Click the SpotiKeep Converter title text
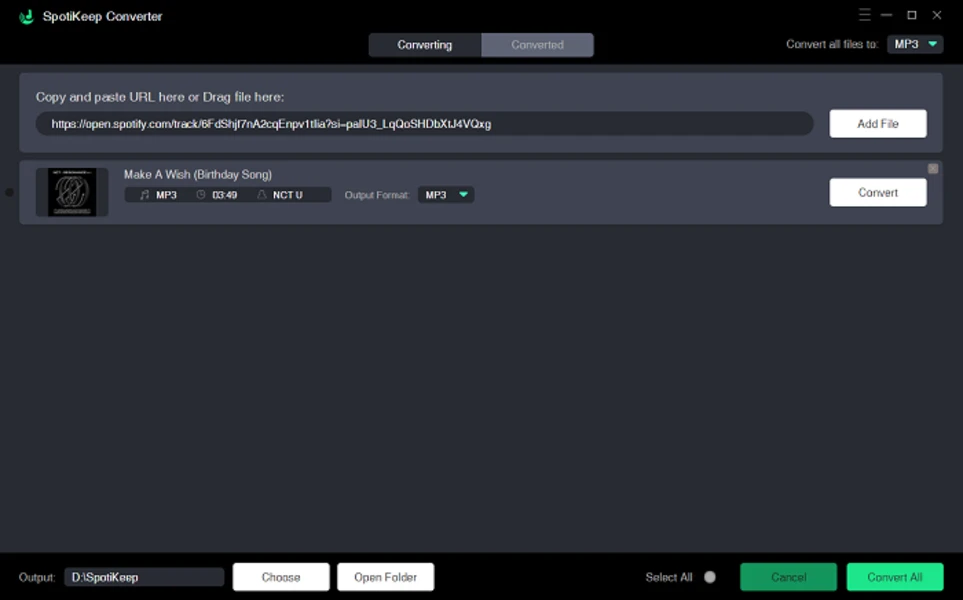 (103, 17)
